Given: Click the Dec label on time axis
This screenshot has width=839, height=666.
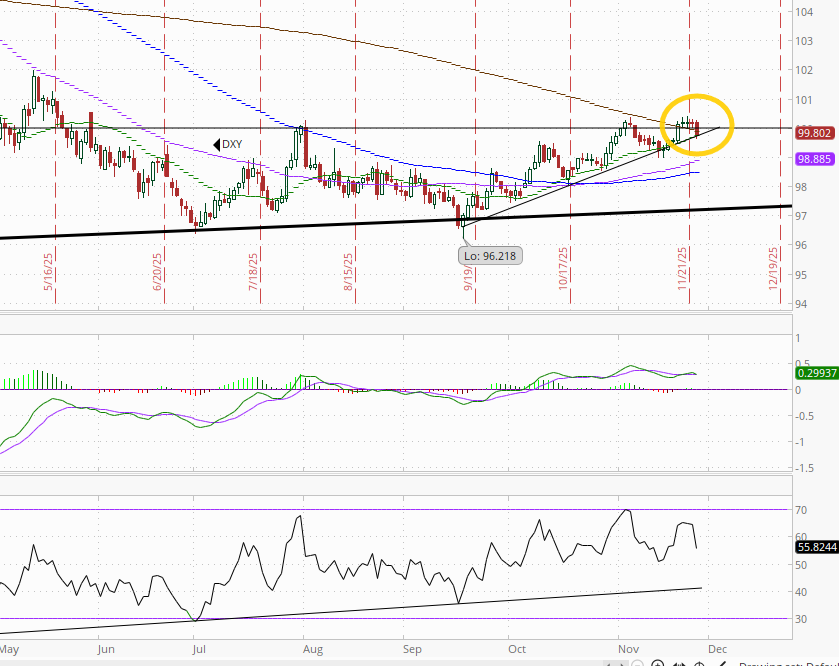Looking at the screenshot, I should pos(718,649).
